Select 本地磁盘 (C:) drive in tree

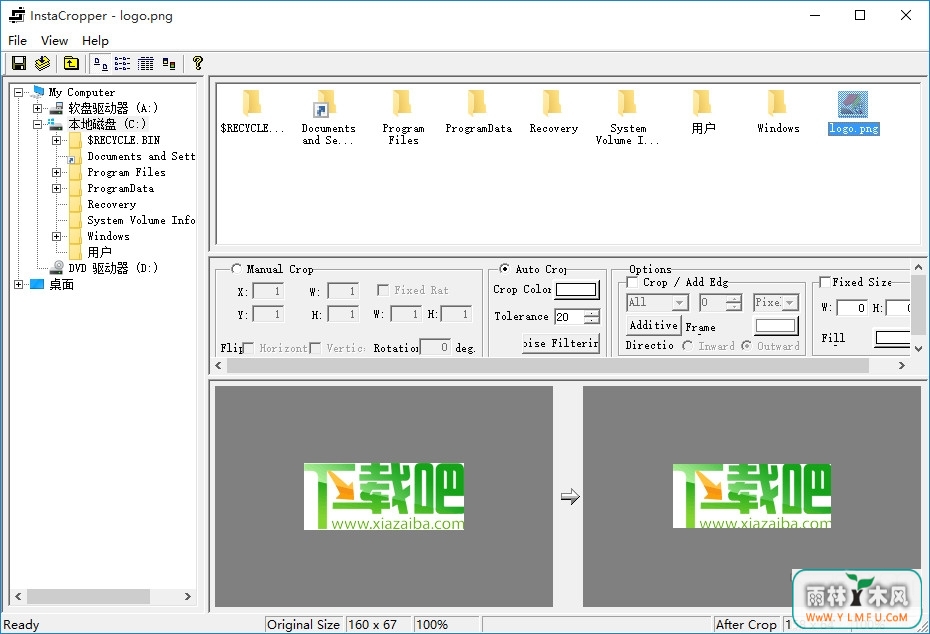[107, 124]
